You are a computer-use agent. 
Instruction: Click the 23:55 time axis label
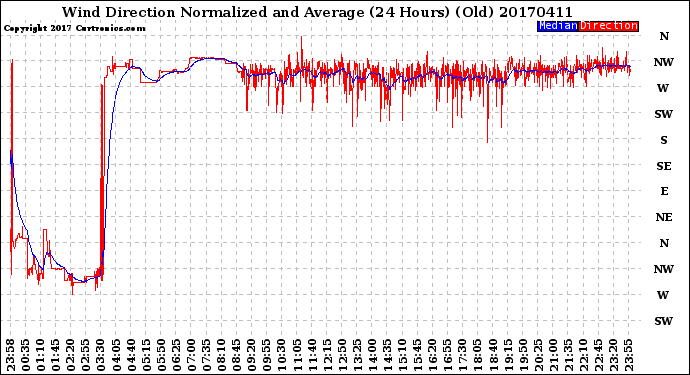pyautogui.click(x=627, y=355)
